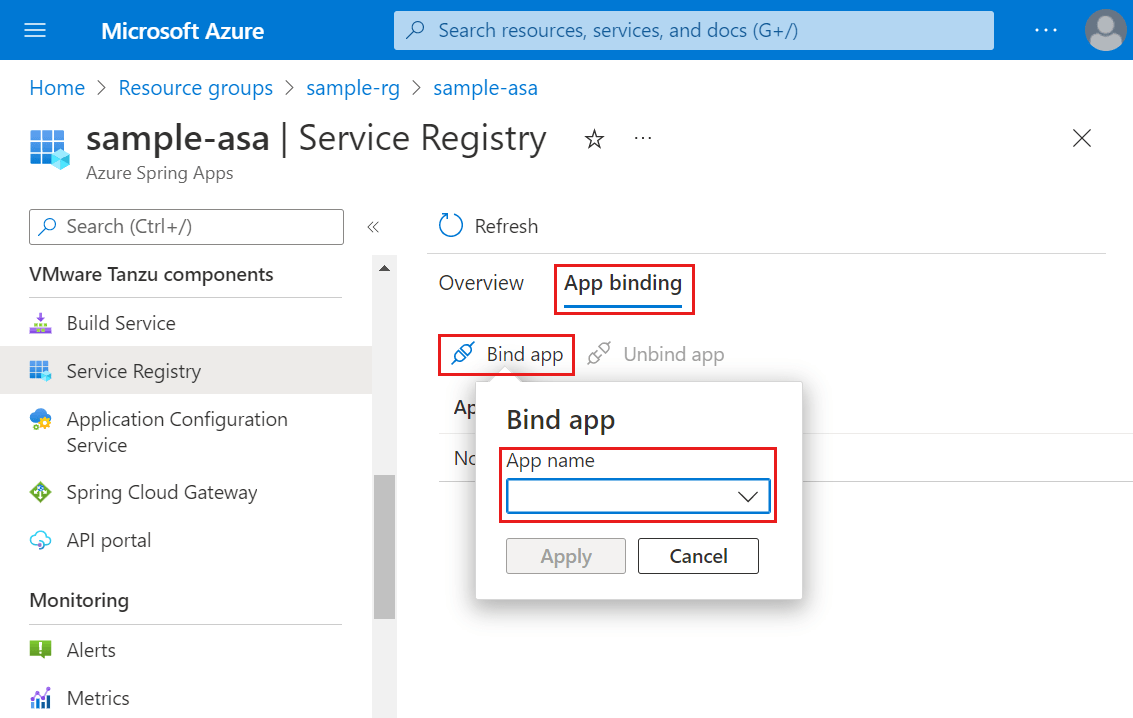The image size is (1133, 718).
Task: Open Metrics under Monitoring
Action: [100, 697]
